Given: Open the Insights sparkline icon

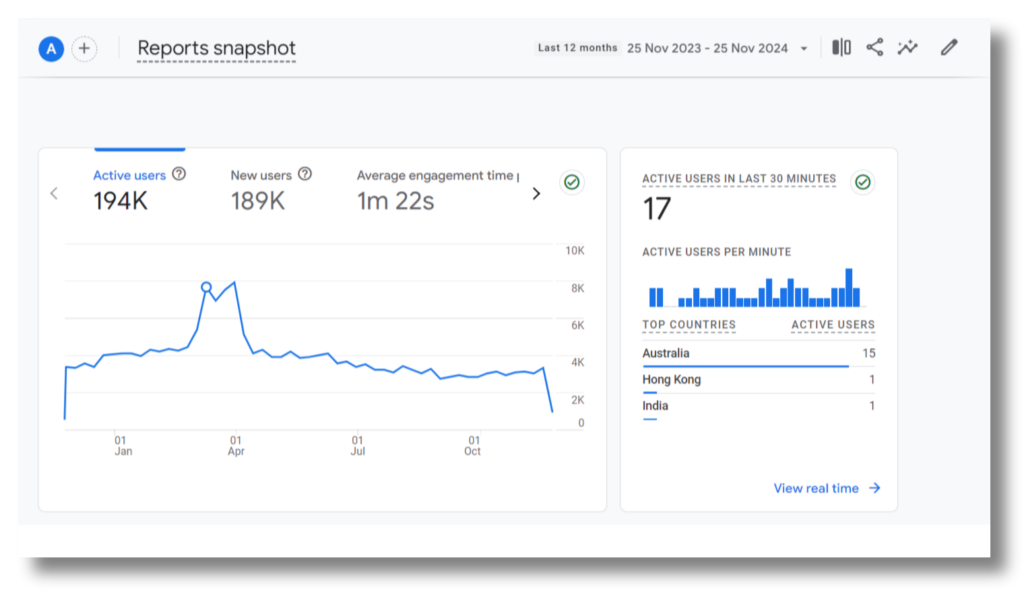Looking at the screenshot, I should (907, 47).
